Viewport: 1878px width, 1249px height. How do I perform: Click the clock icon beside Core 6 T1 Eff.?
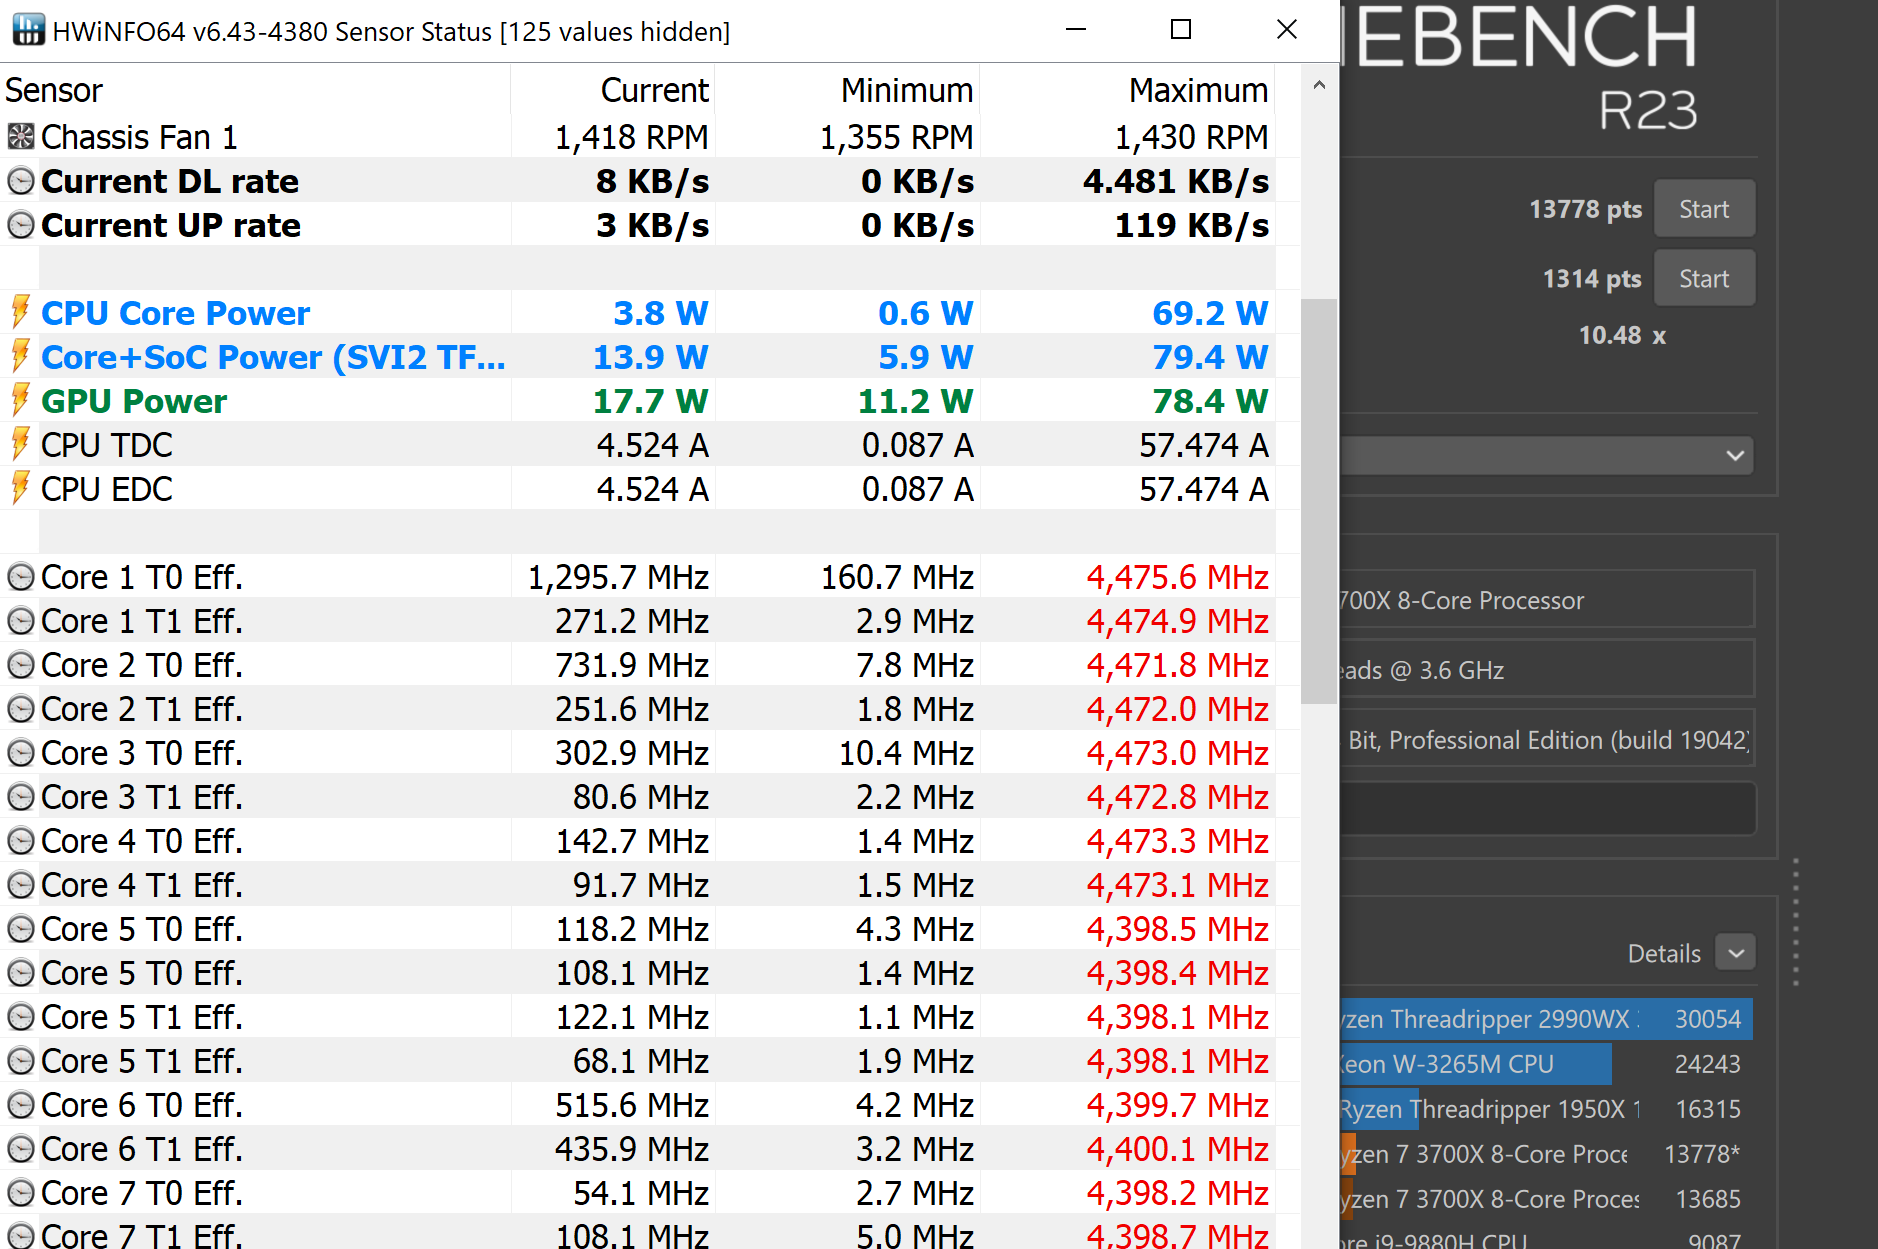(20, 1149)
